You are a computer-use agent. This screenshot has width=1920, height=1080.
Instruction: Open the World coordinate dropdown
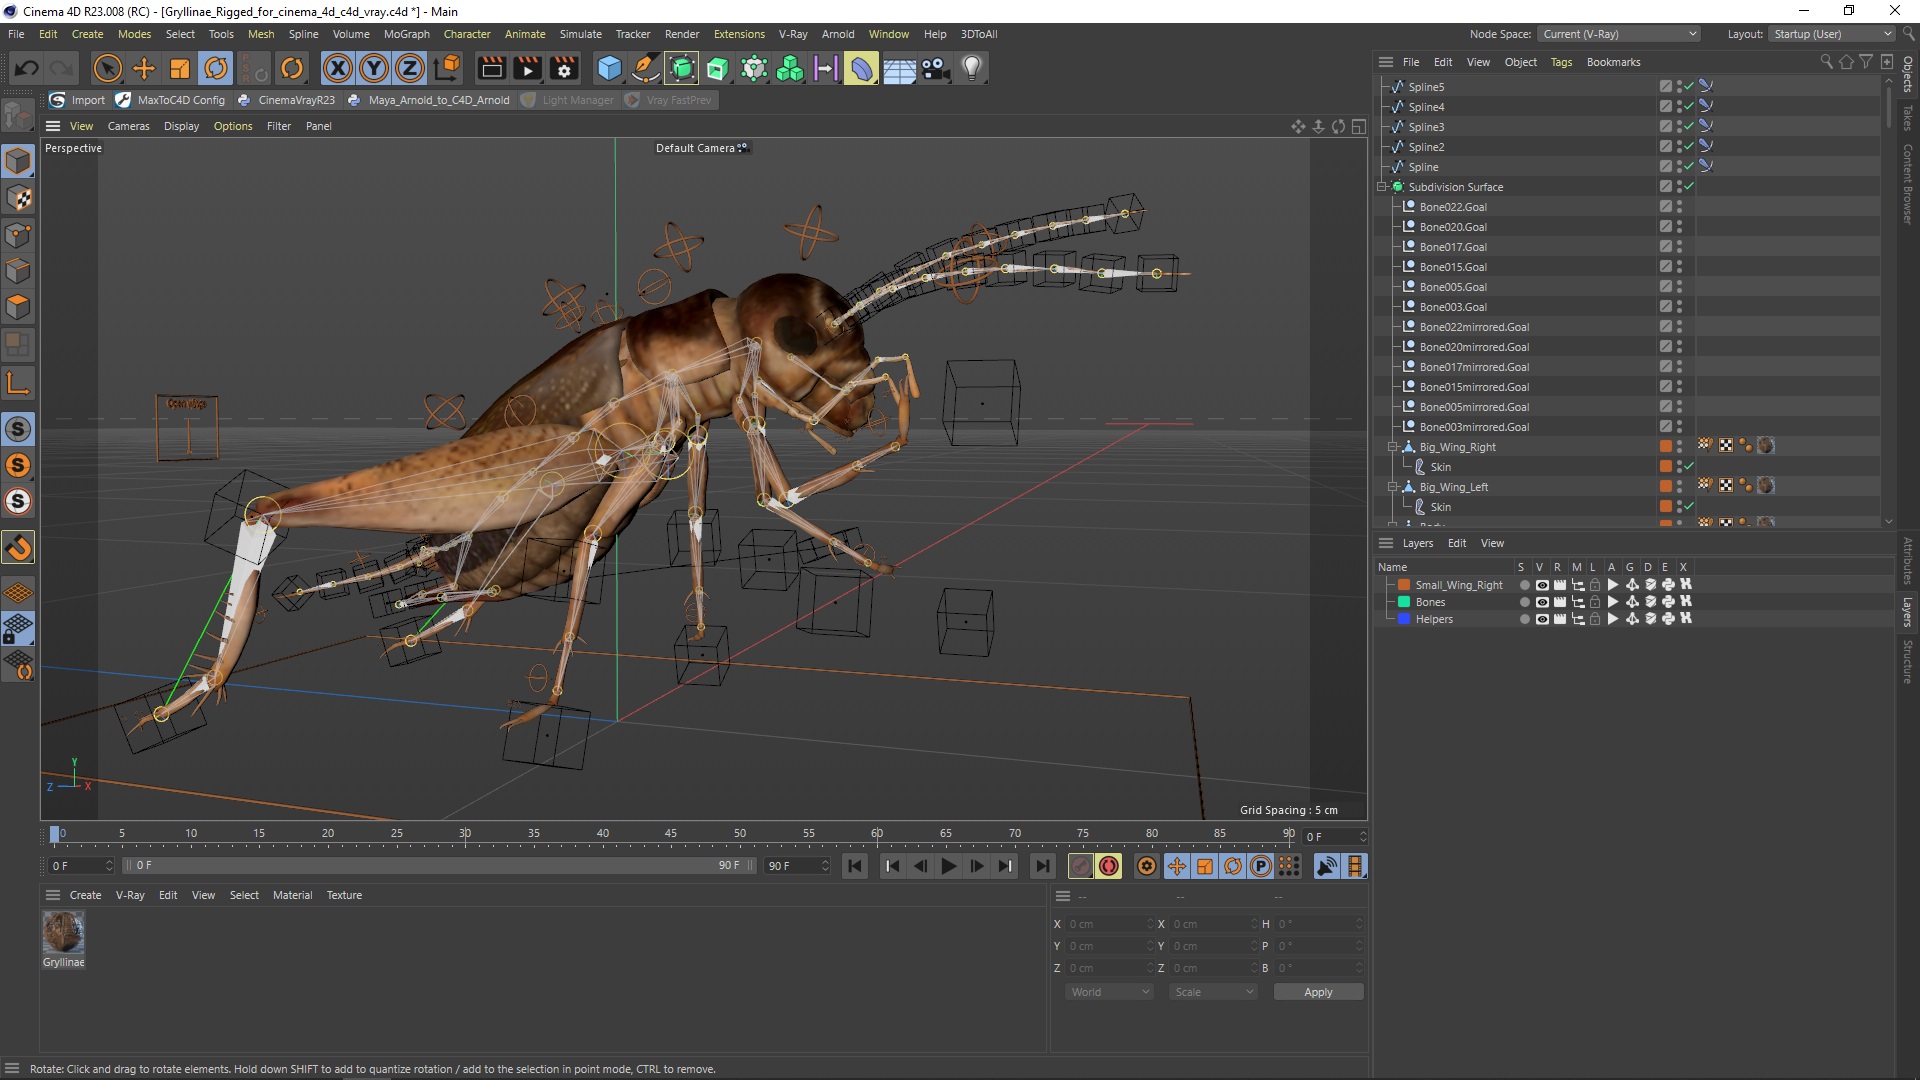(x=1110, y=992)
